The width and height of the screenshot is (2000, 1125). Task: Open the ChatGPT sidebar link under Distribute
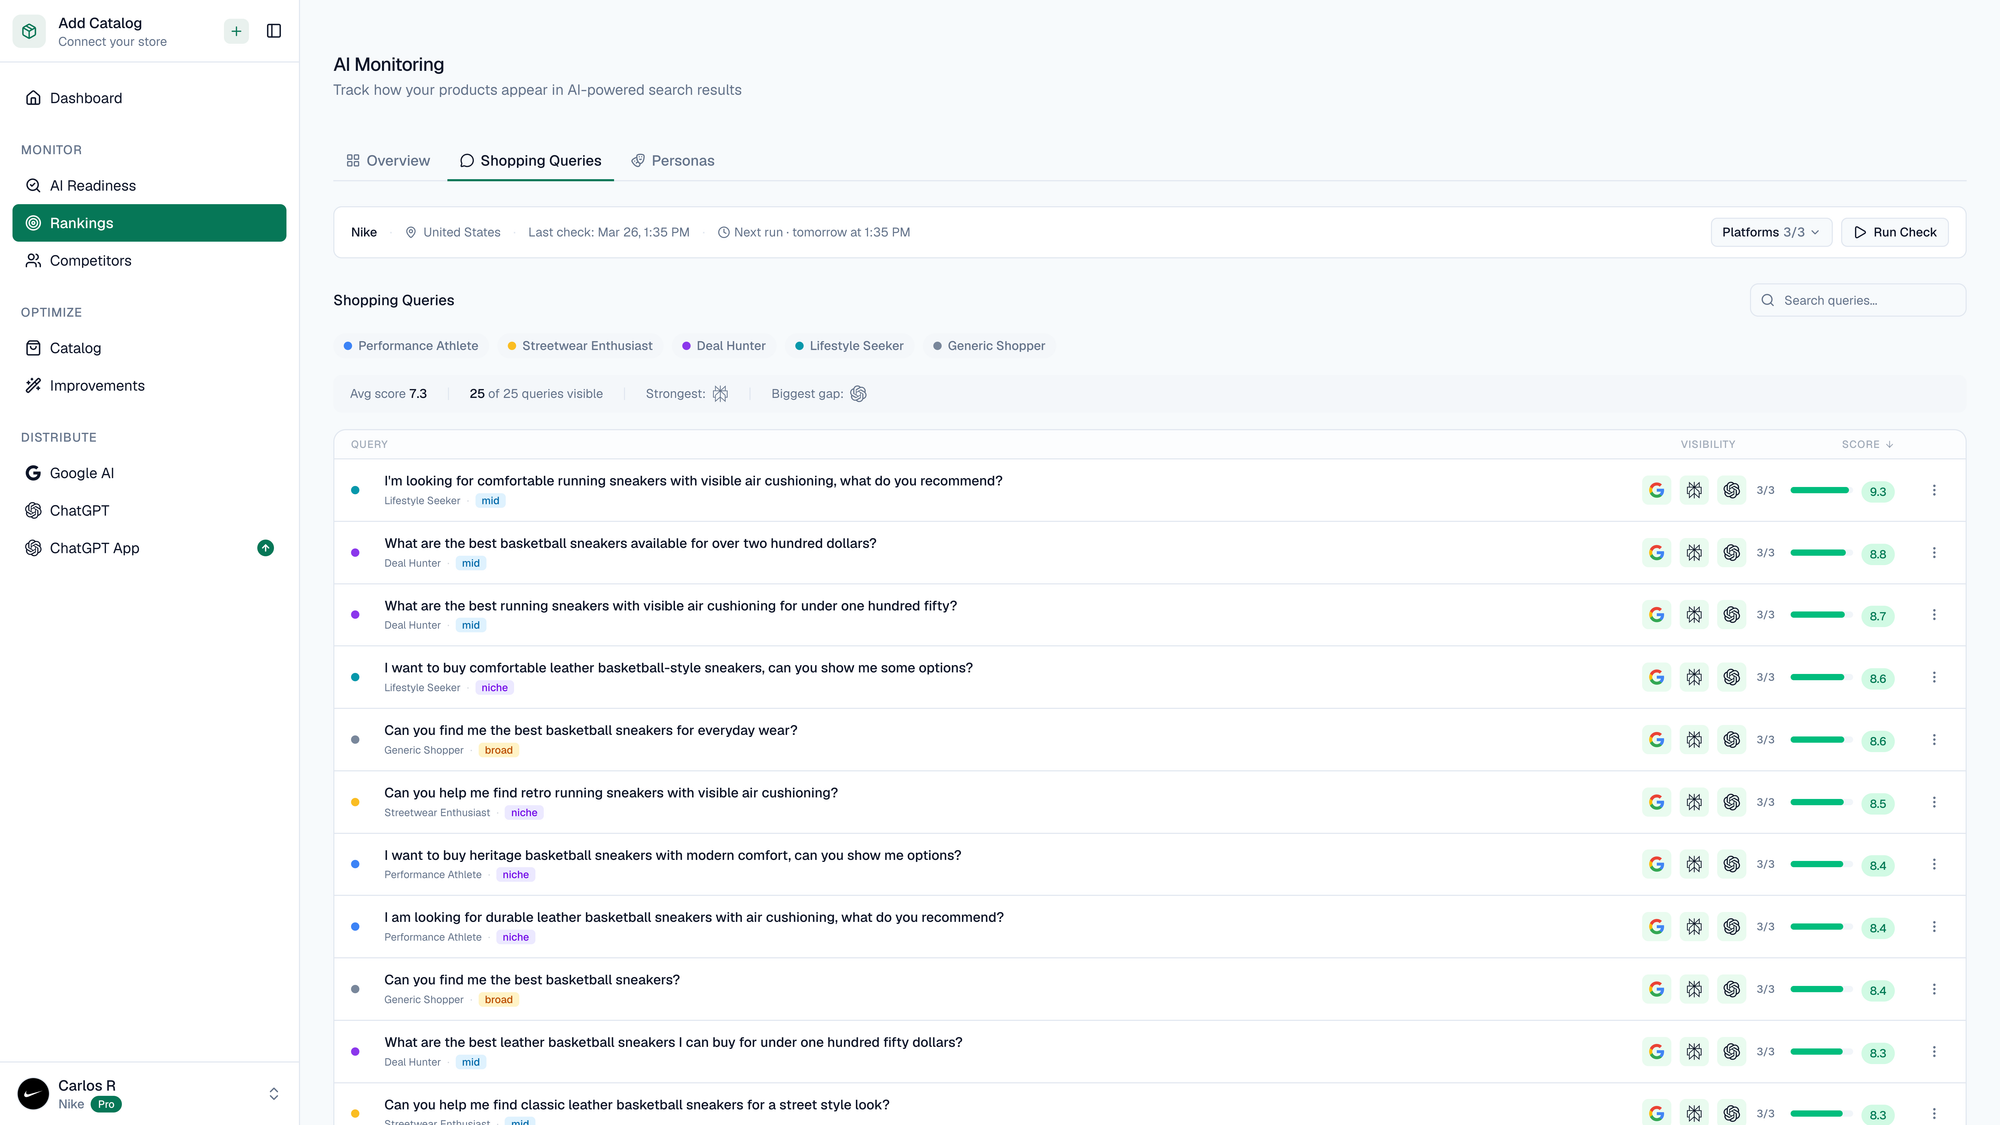coord(149,511)
